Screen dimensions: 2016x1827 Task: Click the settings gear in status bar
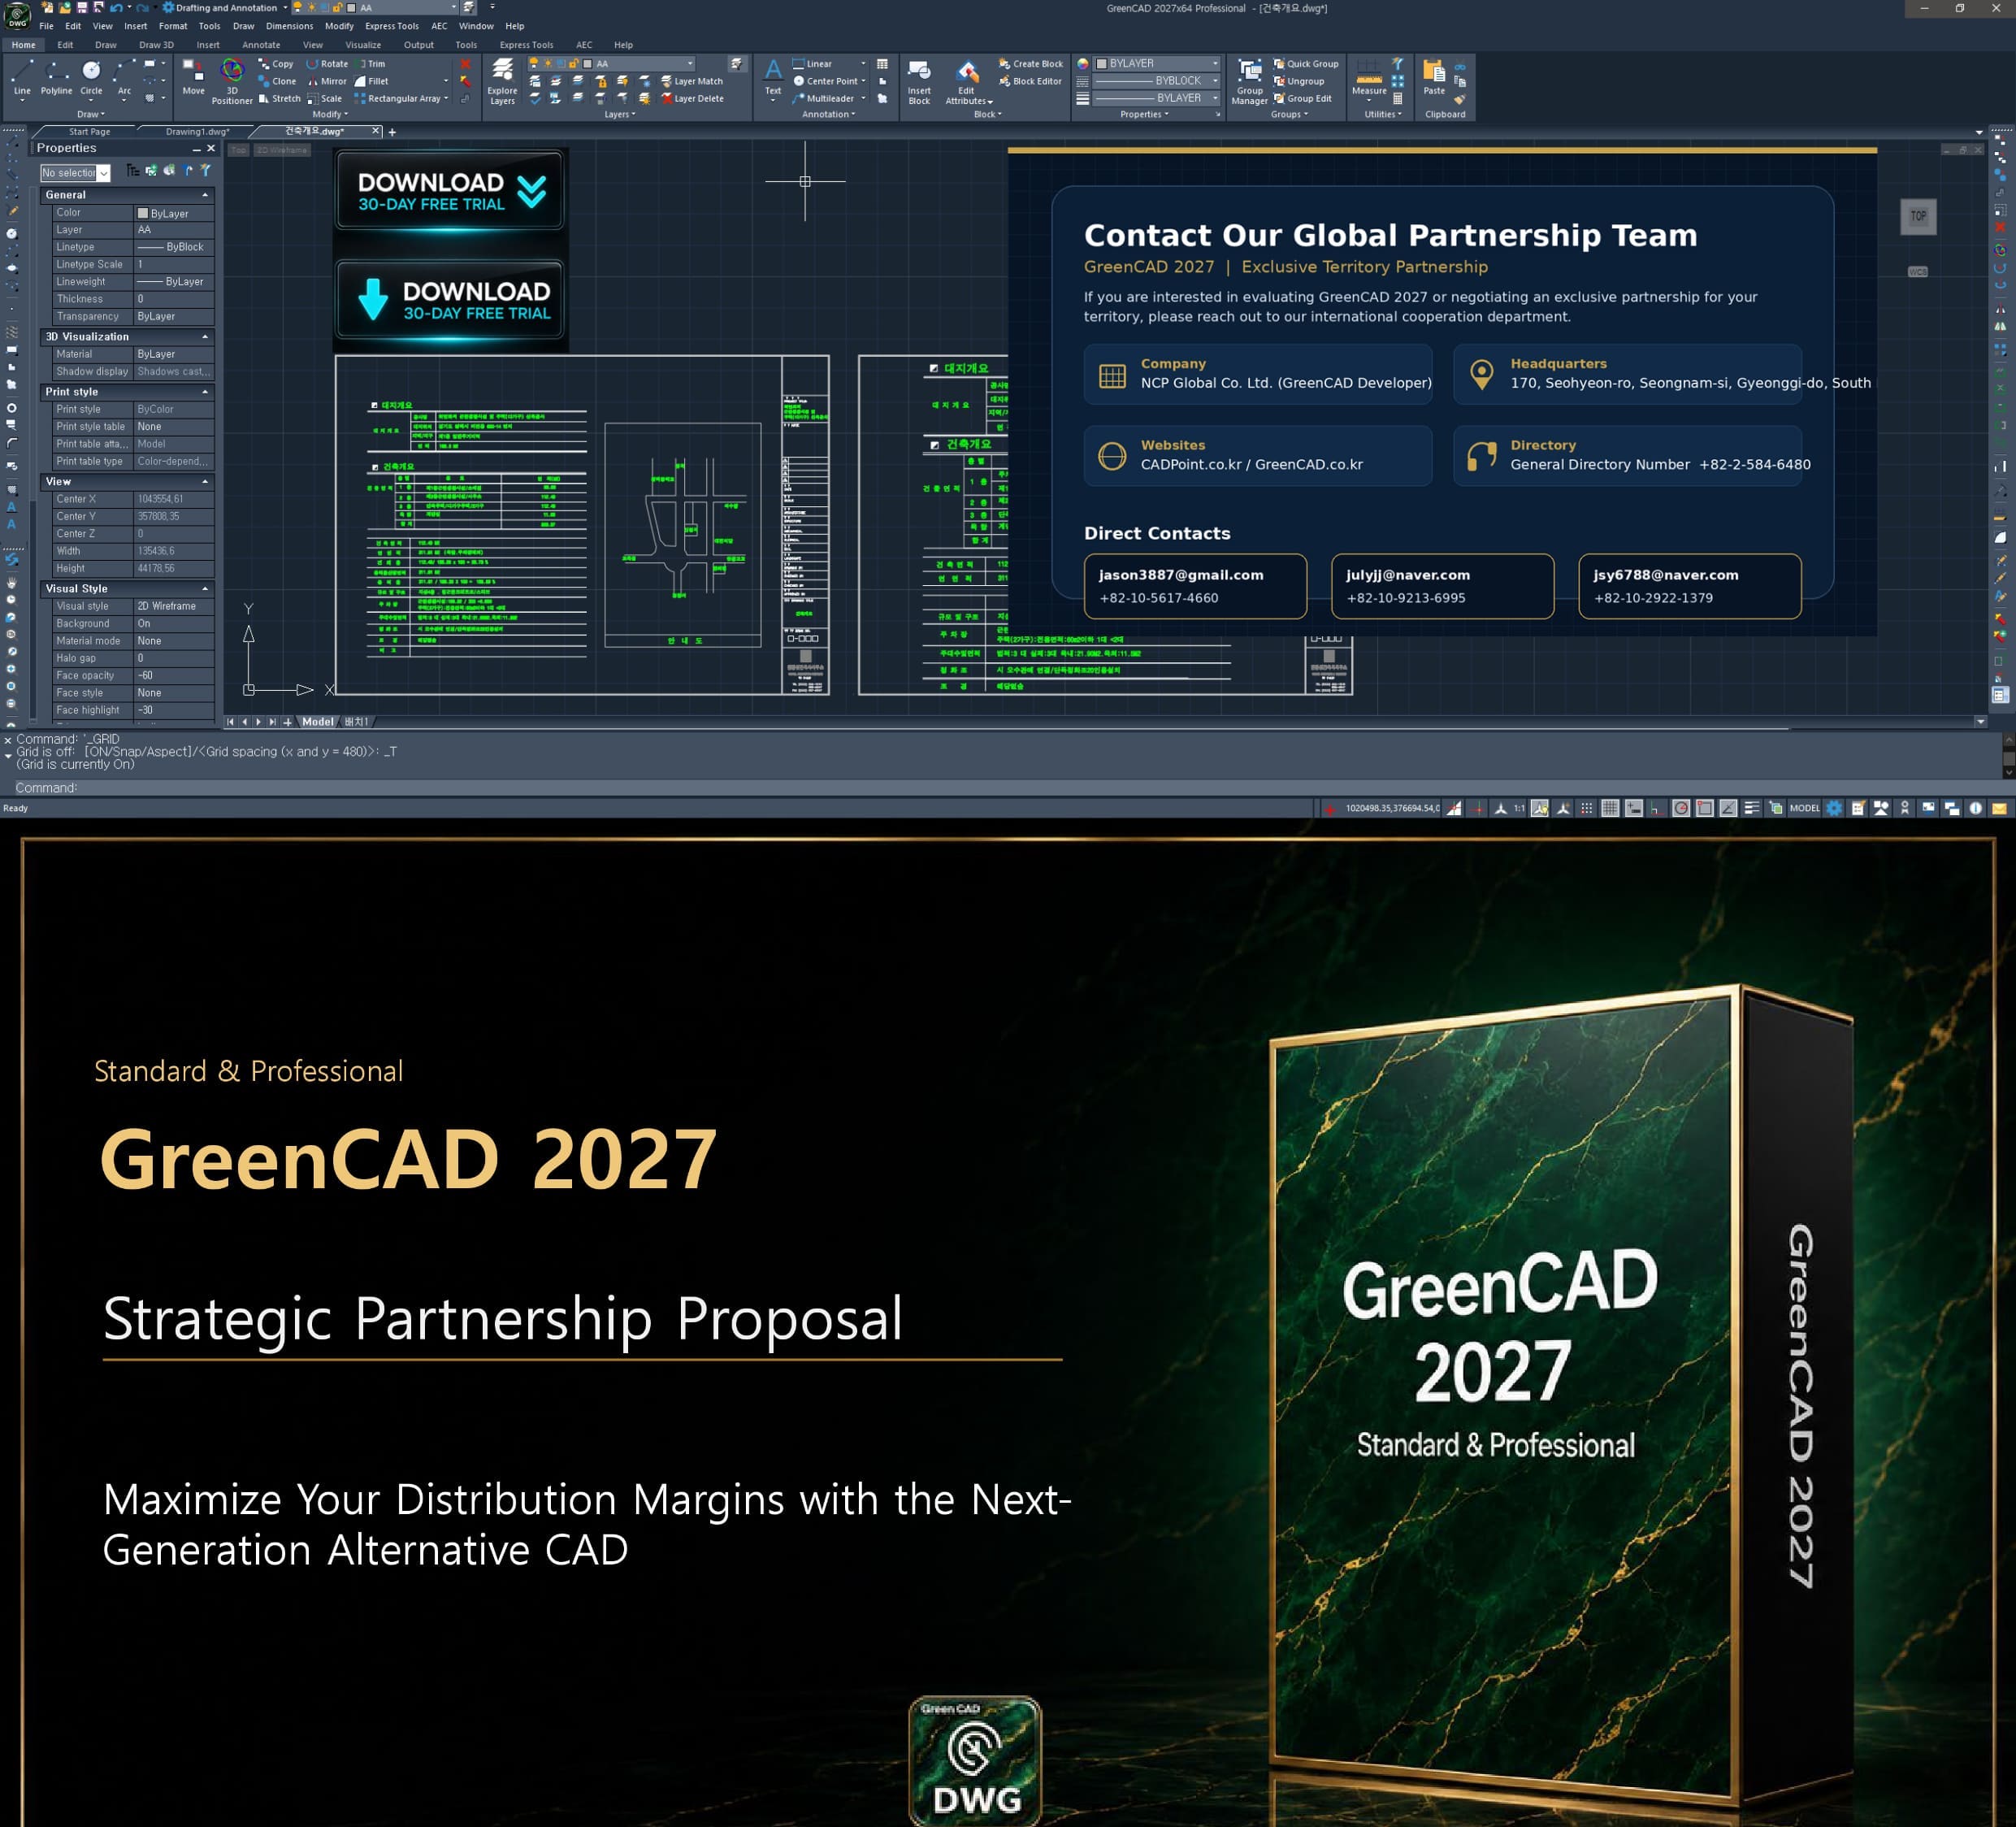[1834, 808]
